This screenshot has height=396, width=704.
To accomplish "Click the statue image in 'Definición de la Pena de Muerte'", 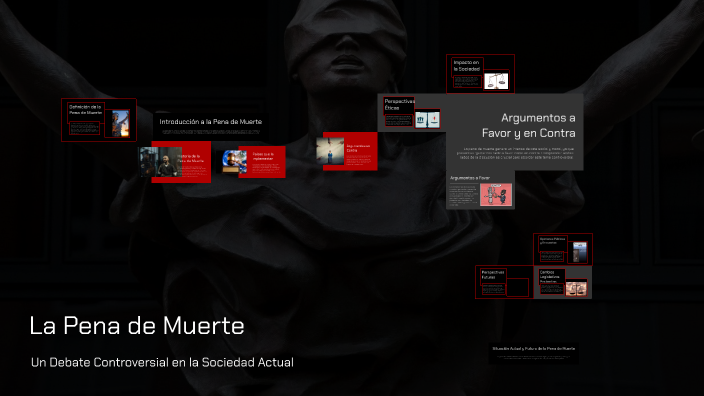I will 120,123.
